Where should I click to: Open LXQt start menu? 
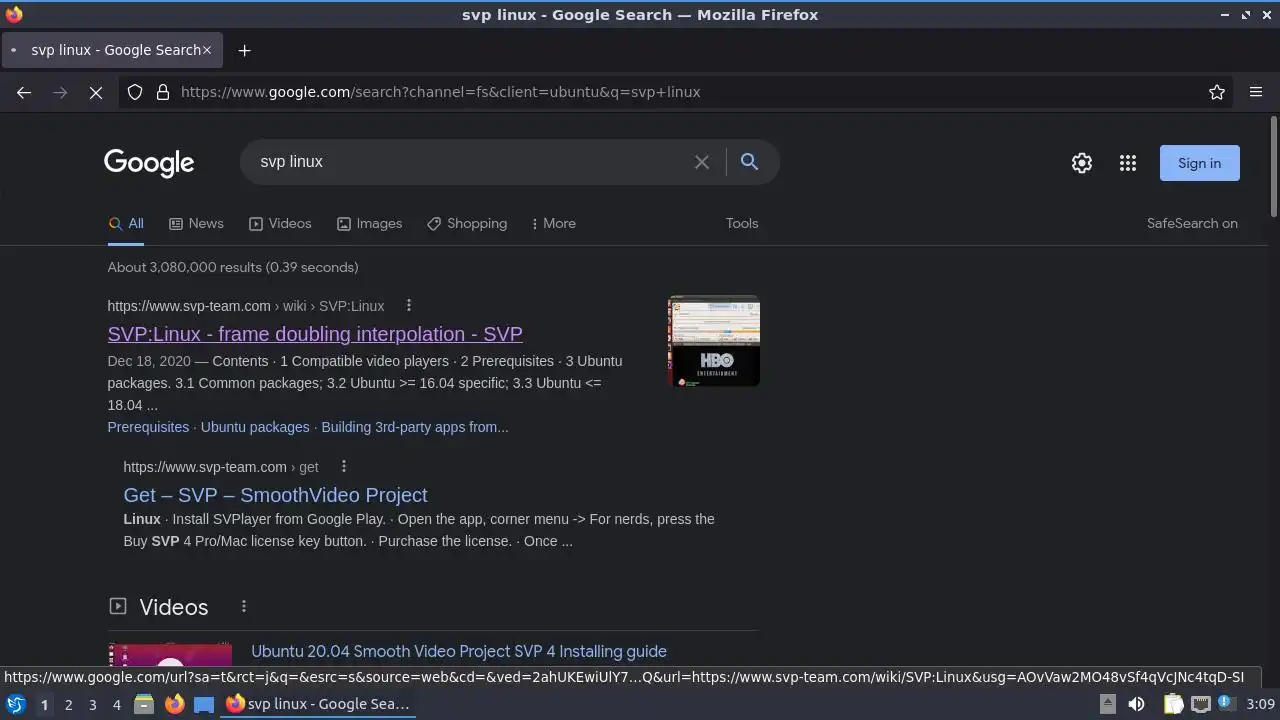tap(16, 704)
